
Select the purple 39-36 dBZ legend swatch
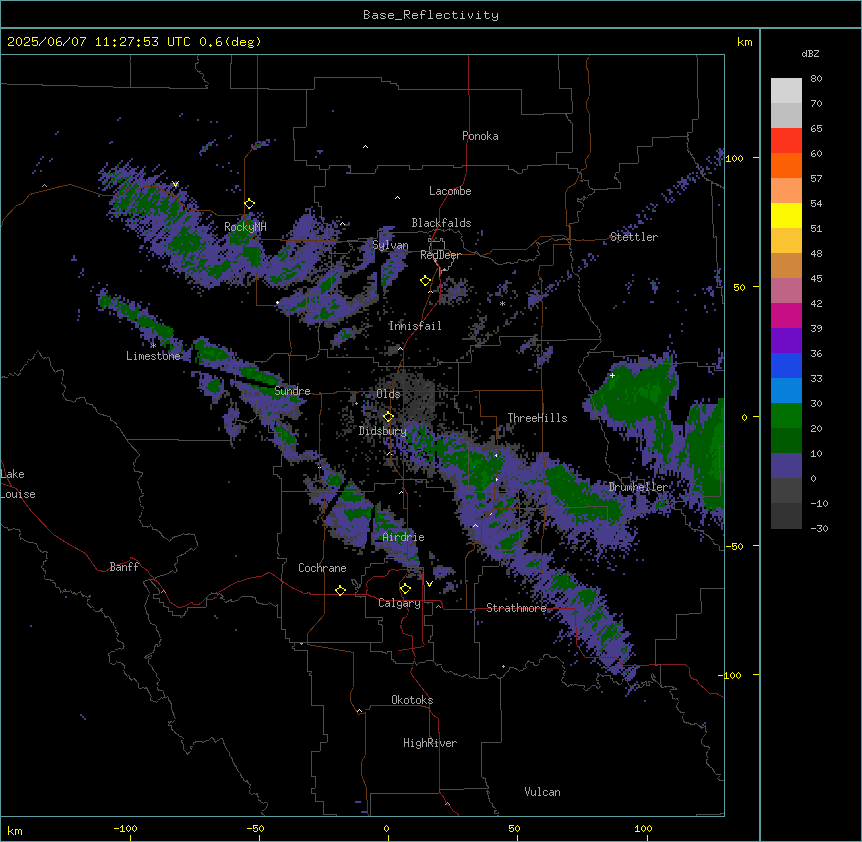786,341
